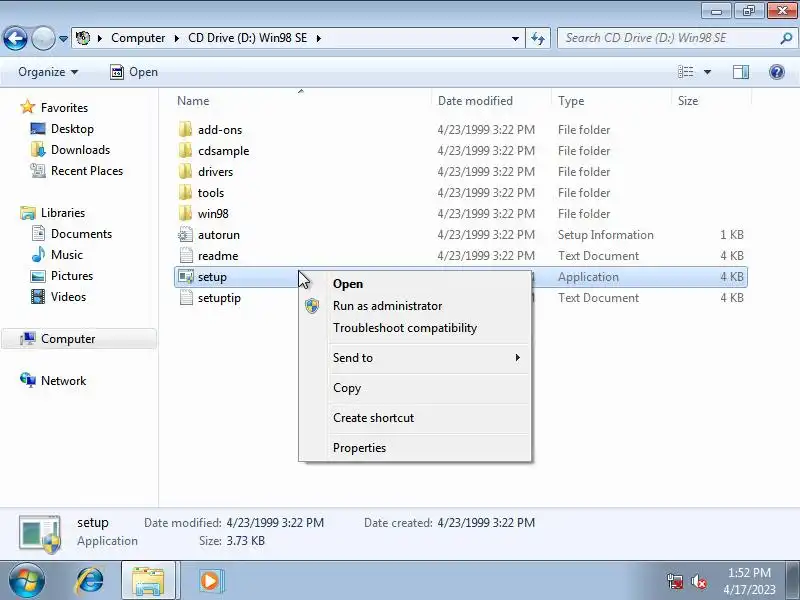Launch Windows Media Player from taskbar
Image resolution: width=800 pixels, height=600 pixels.
[210, 581]
